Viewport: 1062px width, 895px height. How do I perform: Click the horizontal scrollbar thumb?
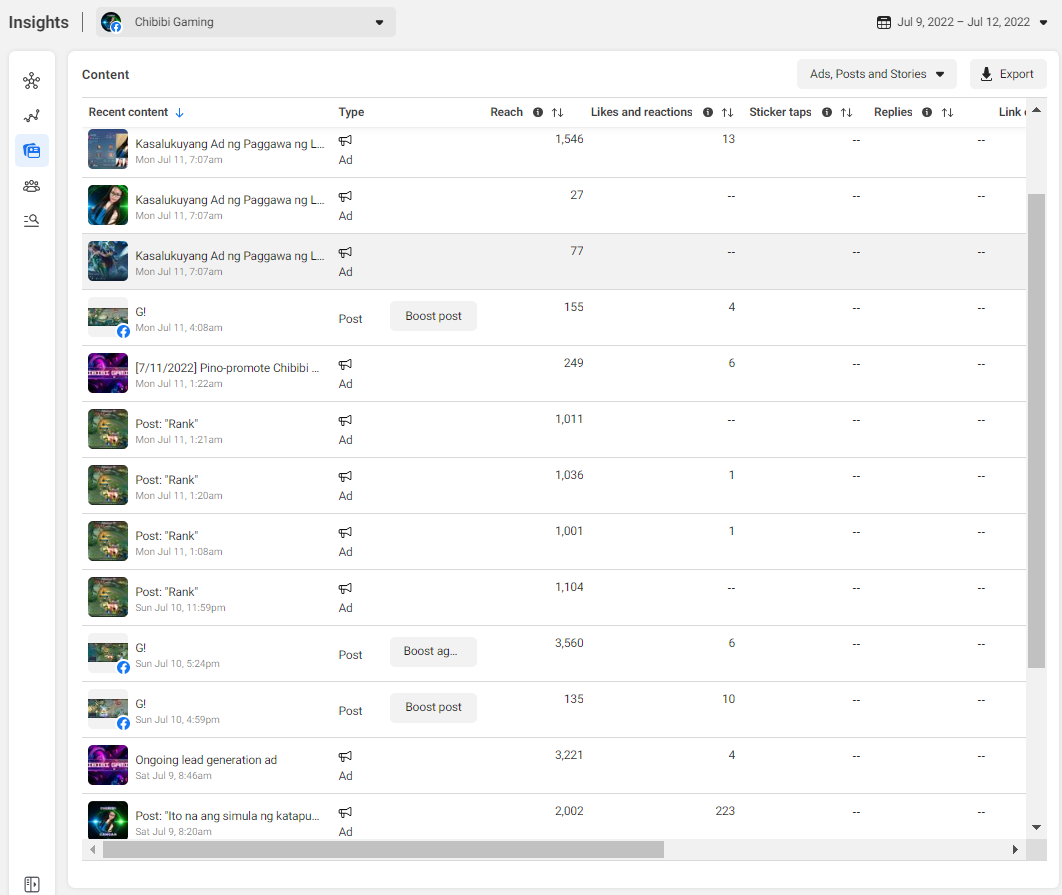383,850
